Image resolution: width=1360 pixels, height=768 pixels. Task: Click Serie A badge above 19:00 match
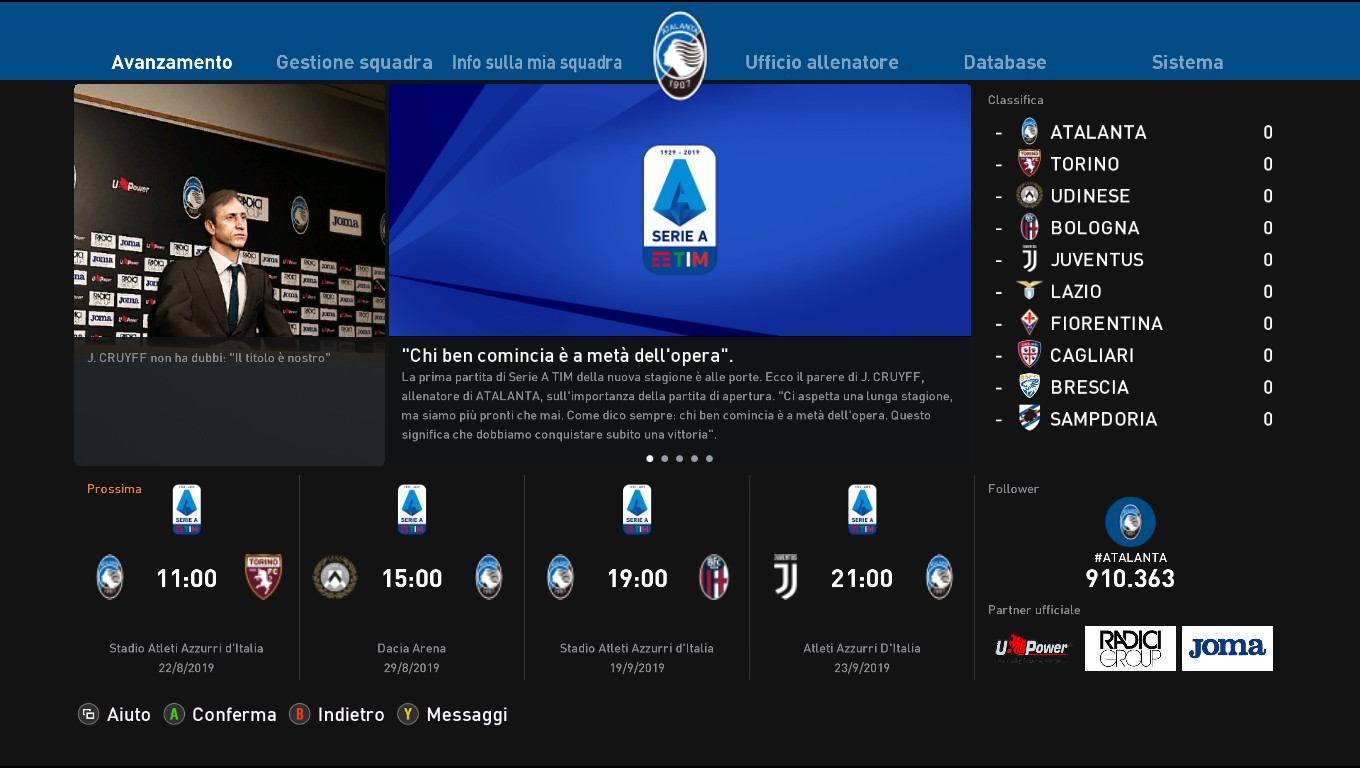(x=637, y=509)
